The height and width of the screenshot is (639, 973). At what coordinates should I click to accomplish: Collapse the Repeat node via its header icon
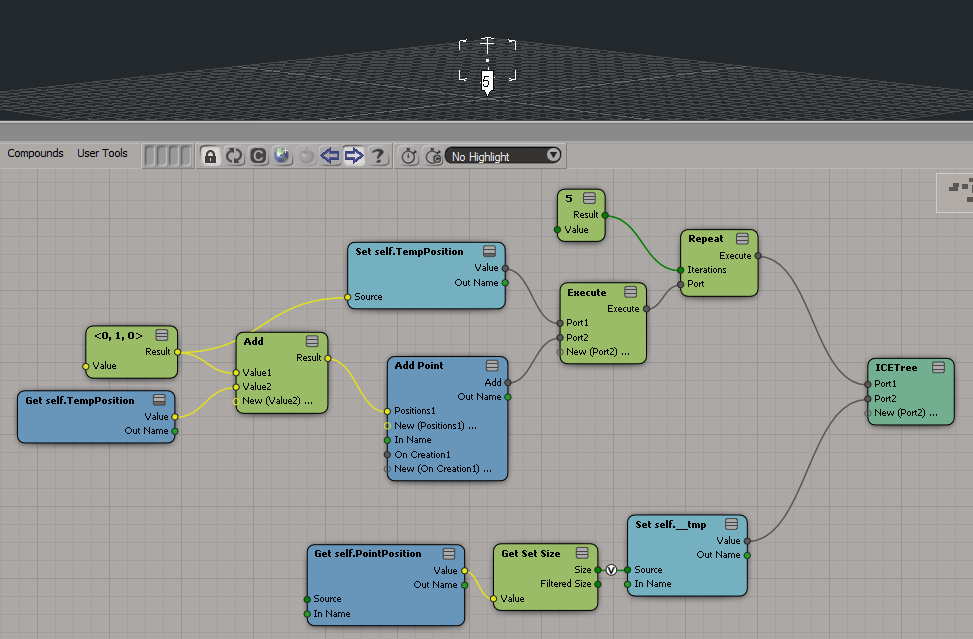point(742,239)
